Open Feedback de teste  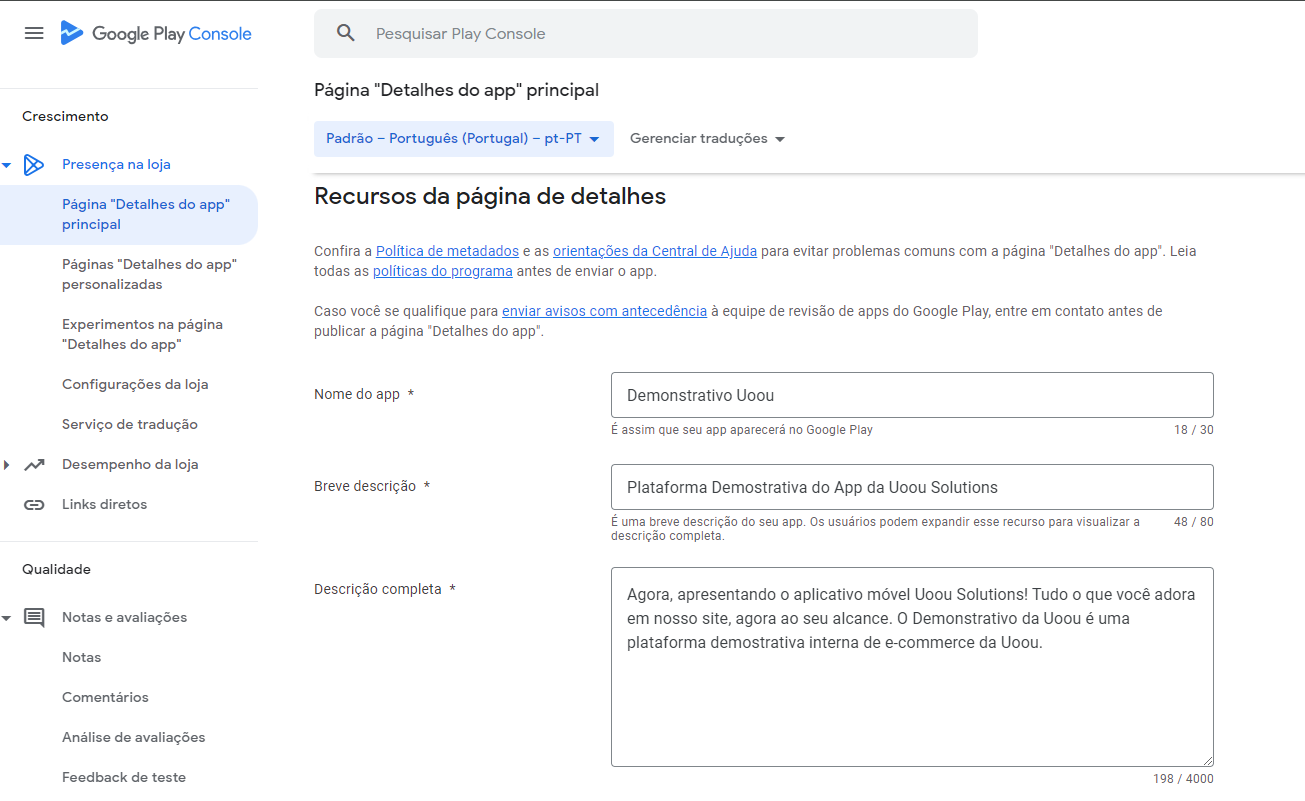[124, 778]
